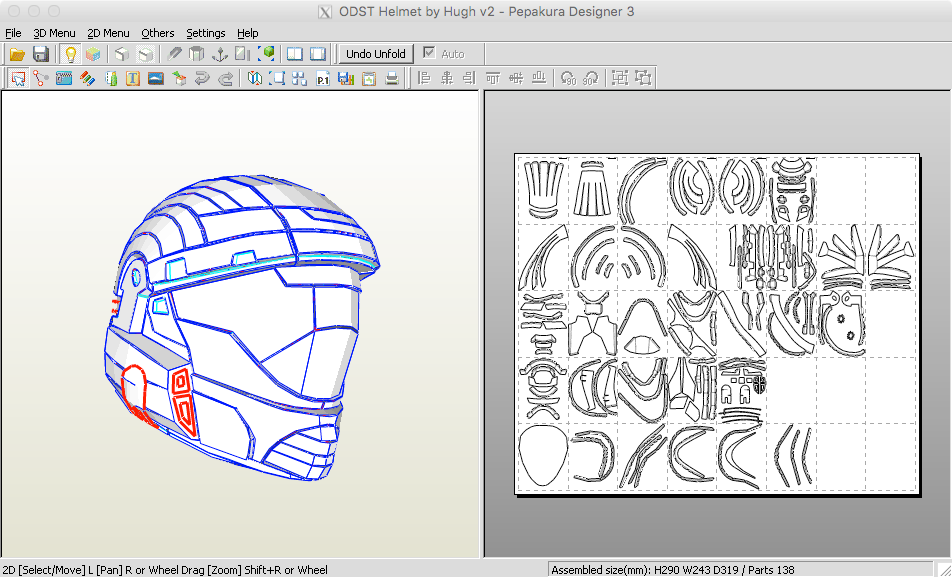Click the group parts icon

point(620,78)
